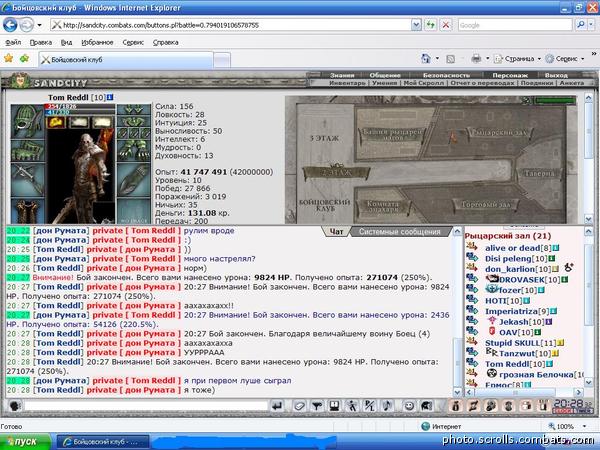Click the IE Stop loading red X button
The width and height of the screenshot is (600, 450).
pyautogui.click(x=446, y=25)
